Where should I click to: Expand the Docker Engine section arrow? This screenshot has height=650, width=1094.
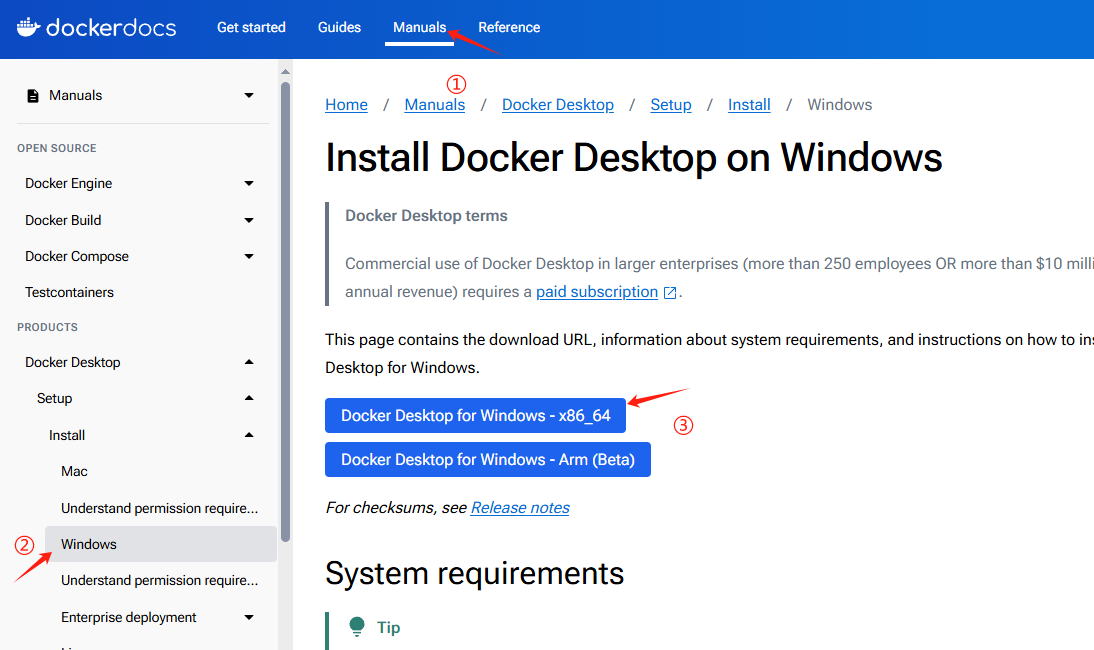tap(249, 183)
